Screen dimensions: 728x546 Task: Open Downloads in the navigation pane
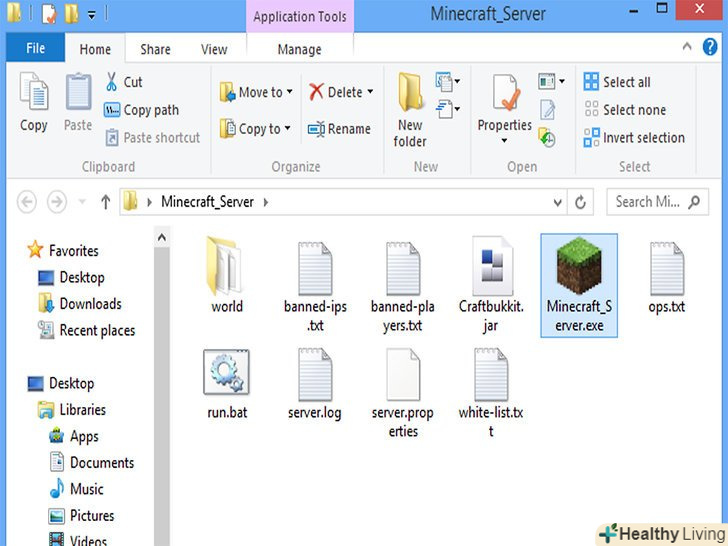(x=80, y=304)
